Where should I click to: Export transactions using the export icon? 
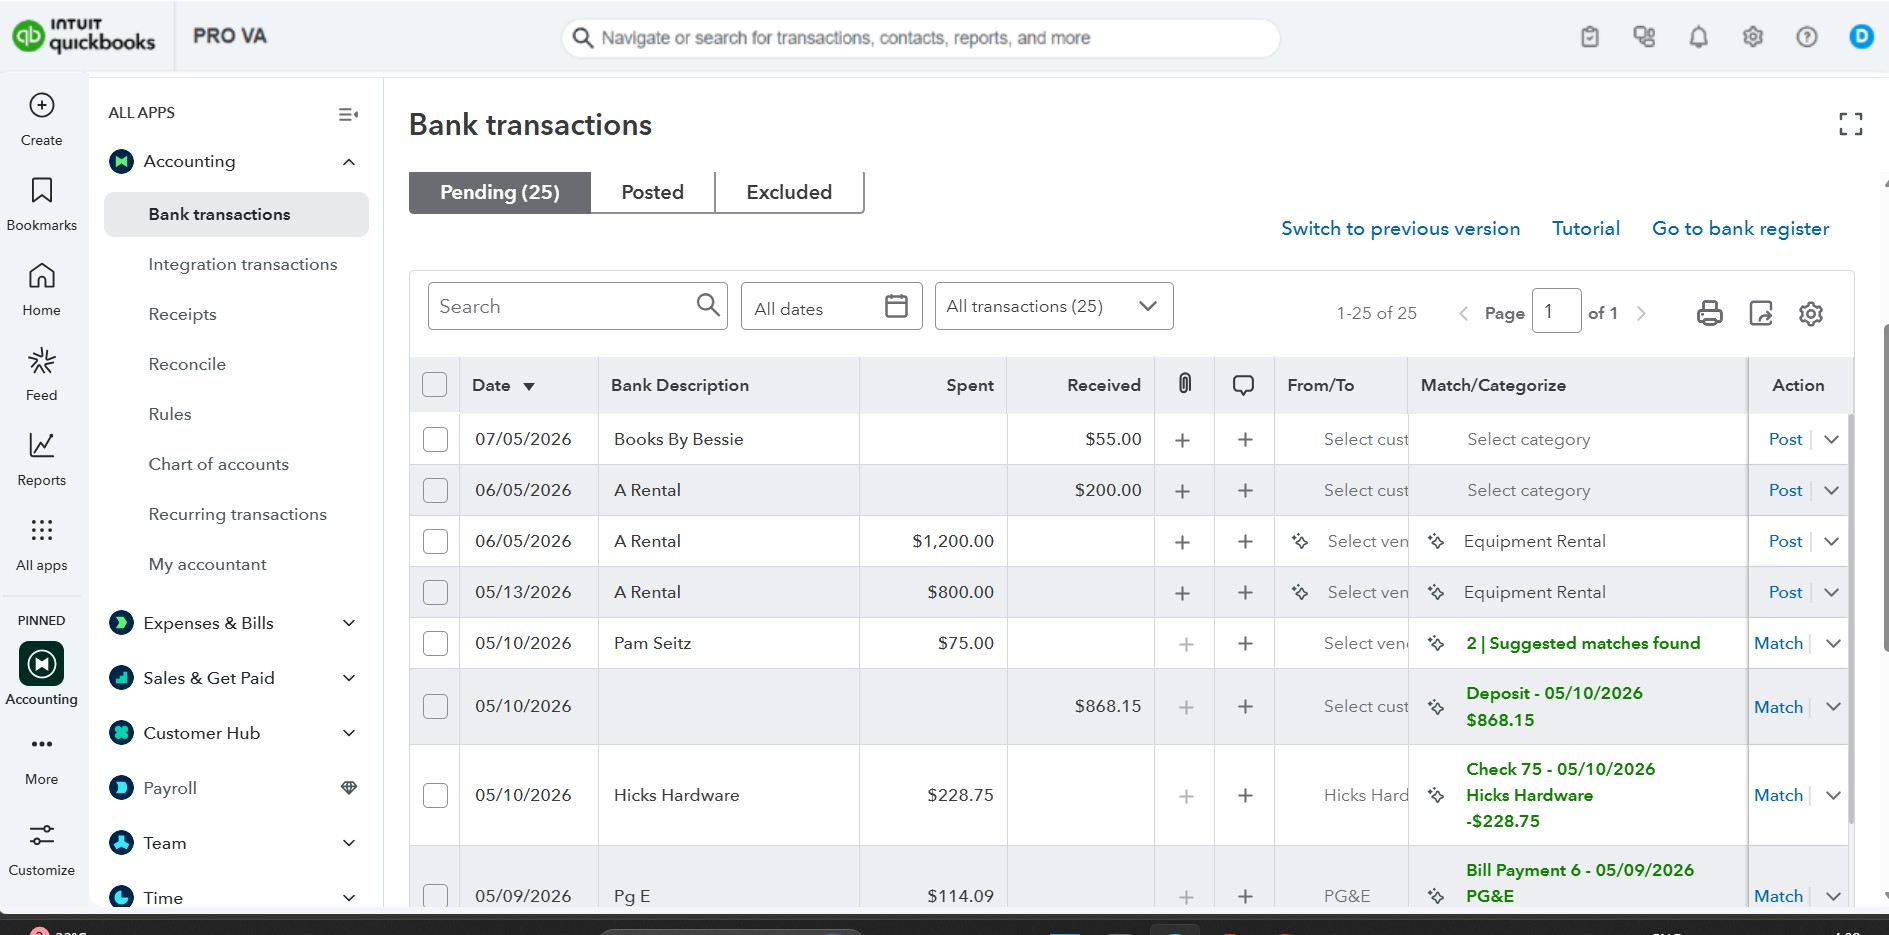pyautogui.click(x=1760, y=313)
